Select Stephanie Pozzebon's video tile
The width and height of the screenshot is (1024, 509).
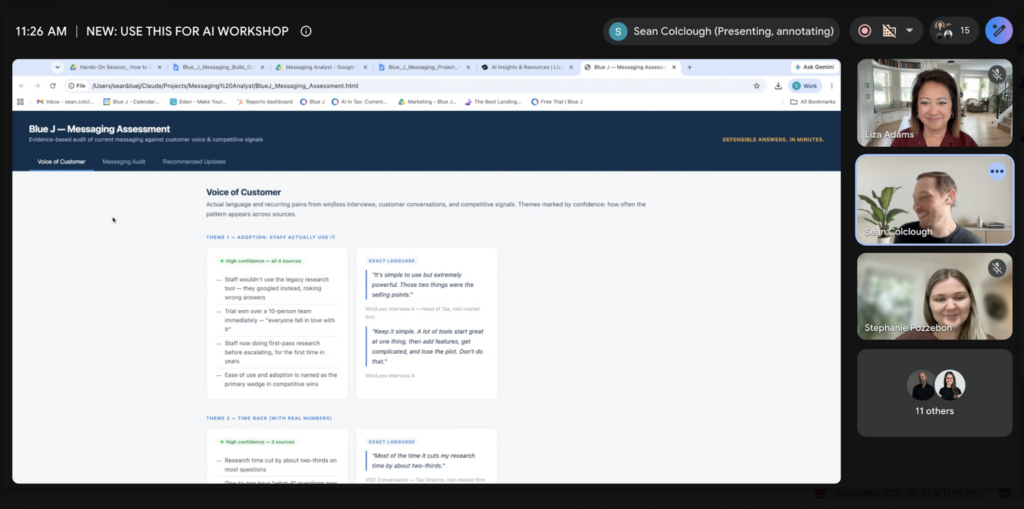(x=935, y=296)
